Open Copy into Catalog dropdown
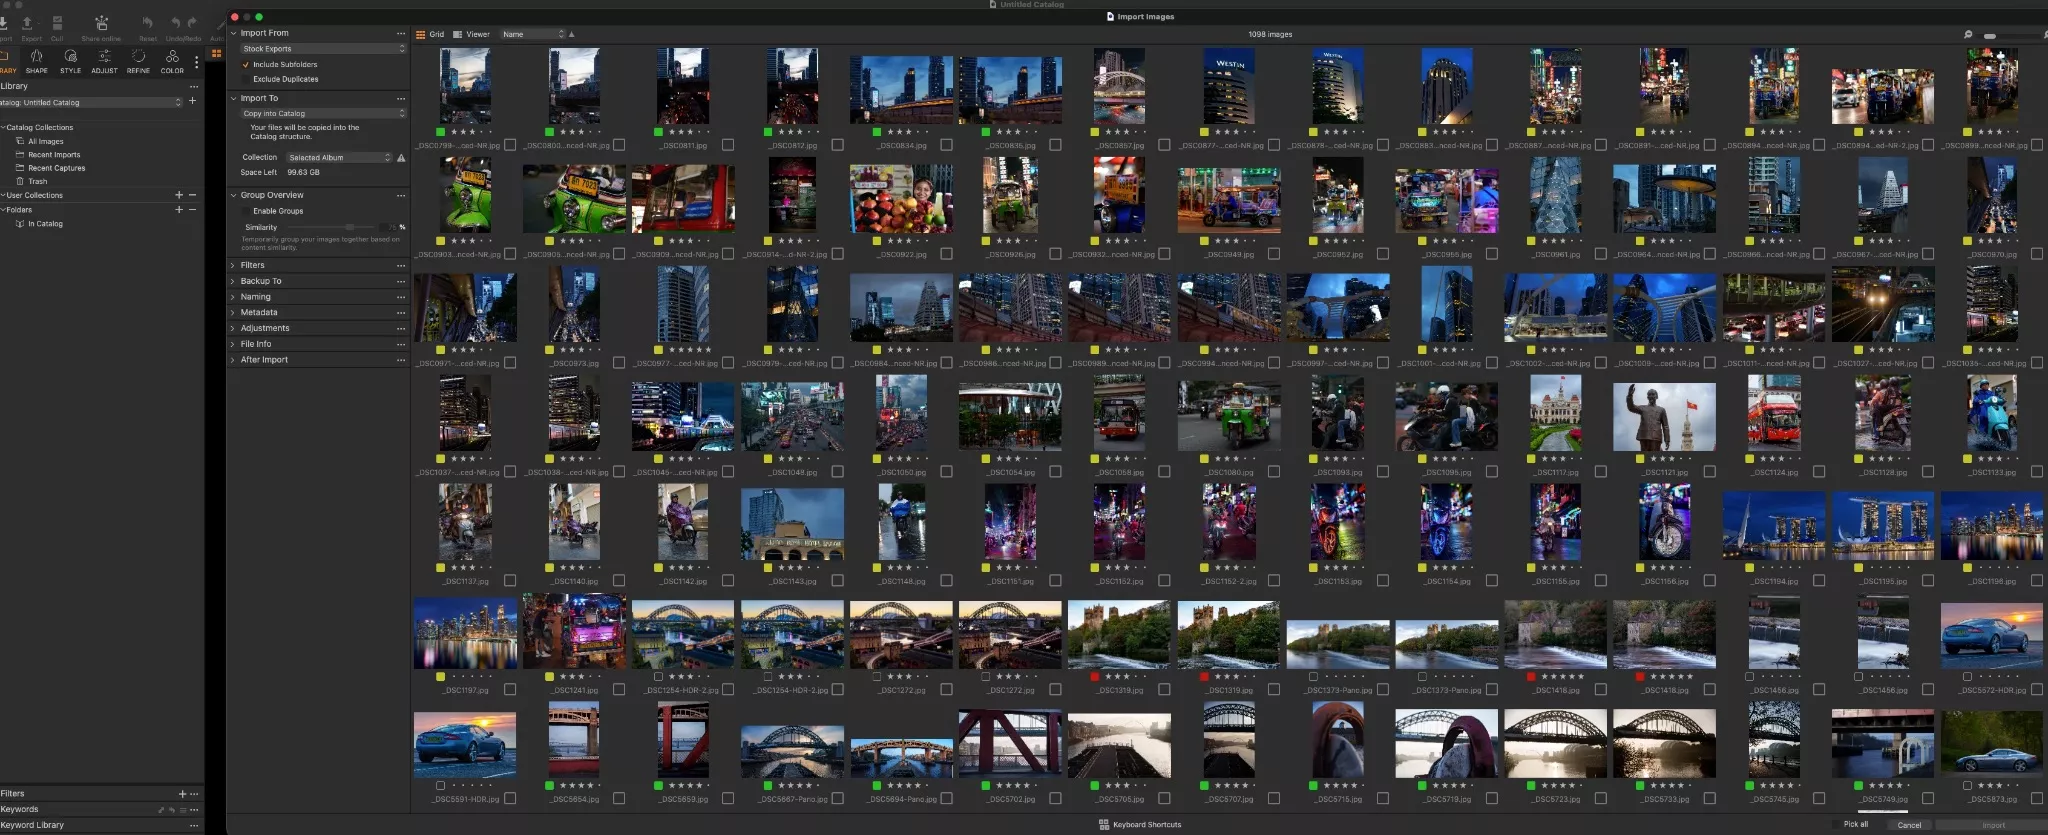2048x835 pixels. click(x=323, y=113)
